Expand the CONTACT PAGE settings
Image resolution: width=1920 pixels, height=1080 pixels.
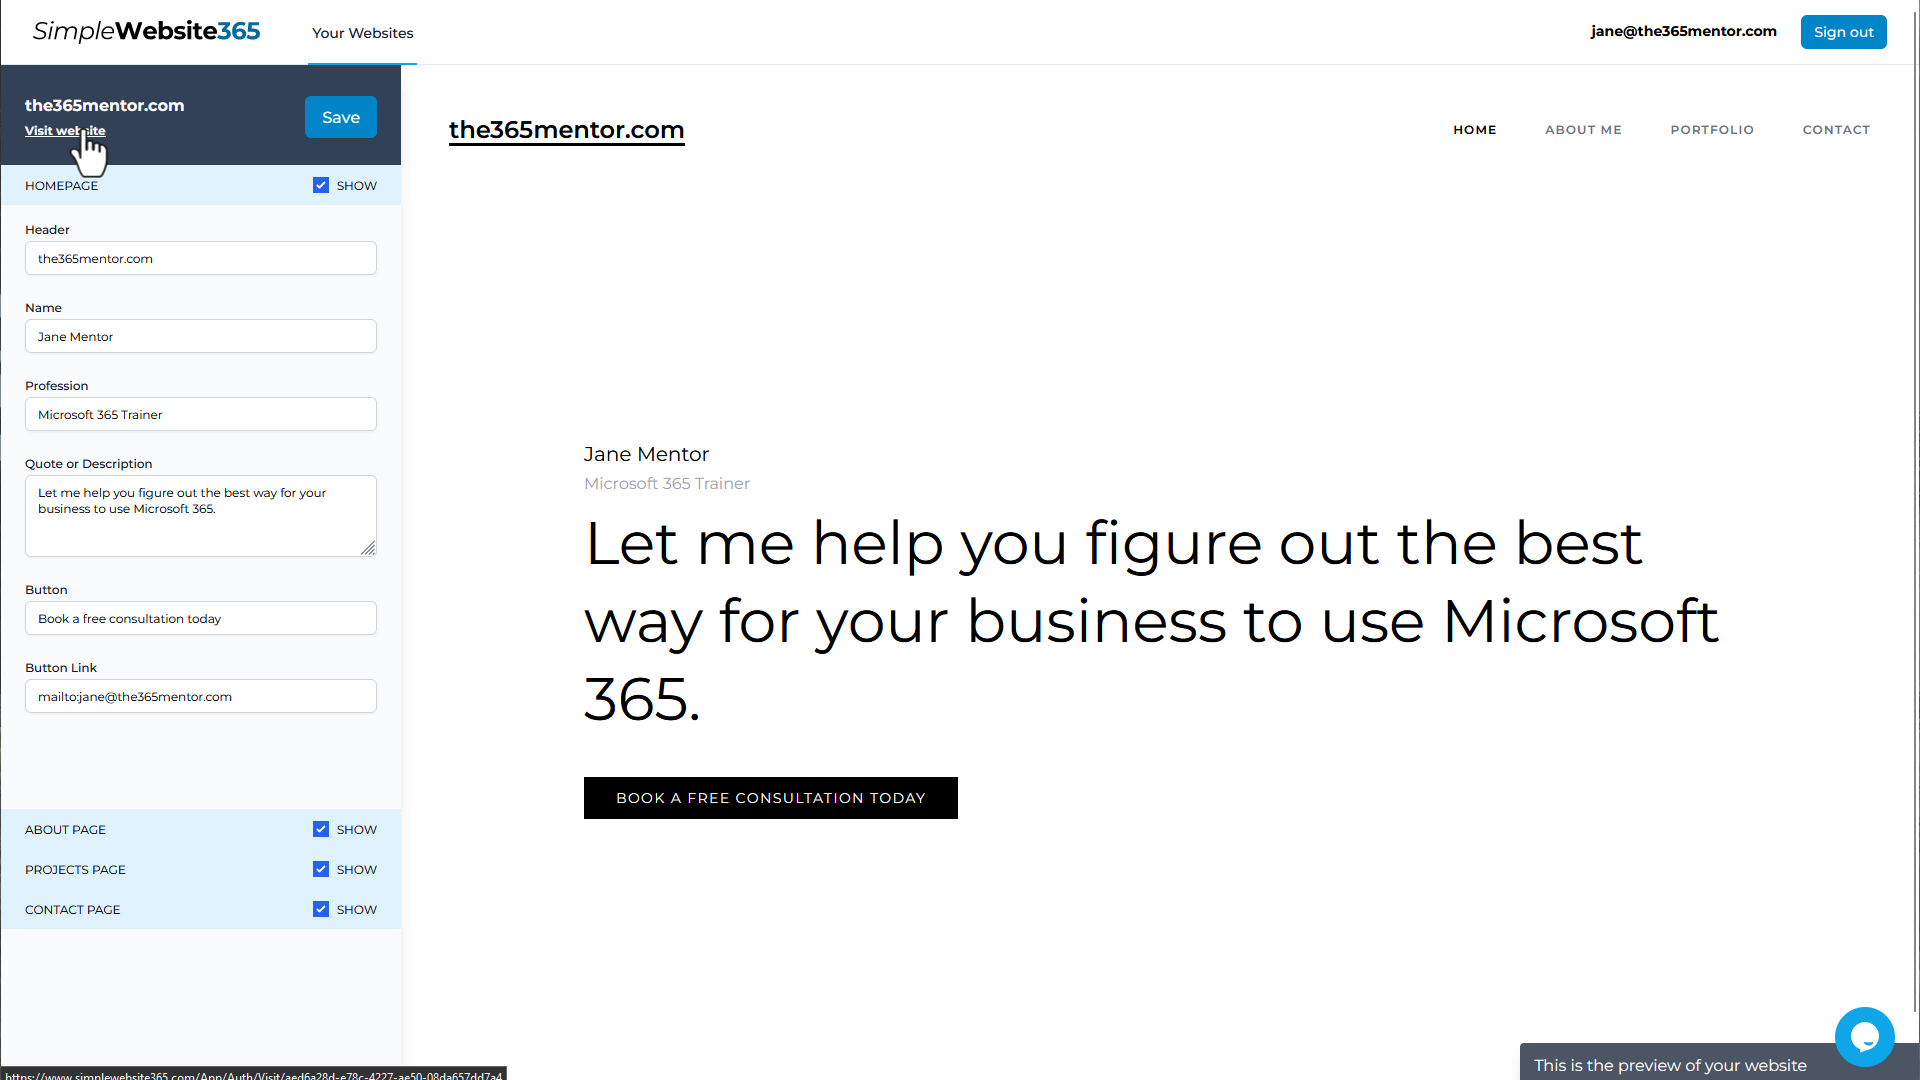coord(73,909)
